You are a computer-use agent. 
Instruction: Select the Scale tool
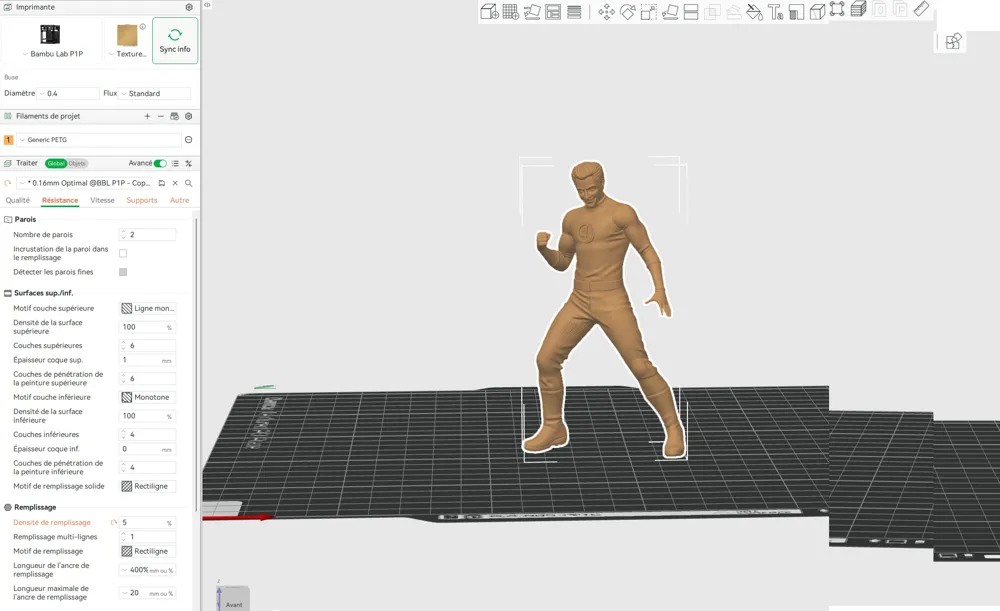click(x=649, y=12)
